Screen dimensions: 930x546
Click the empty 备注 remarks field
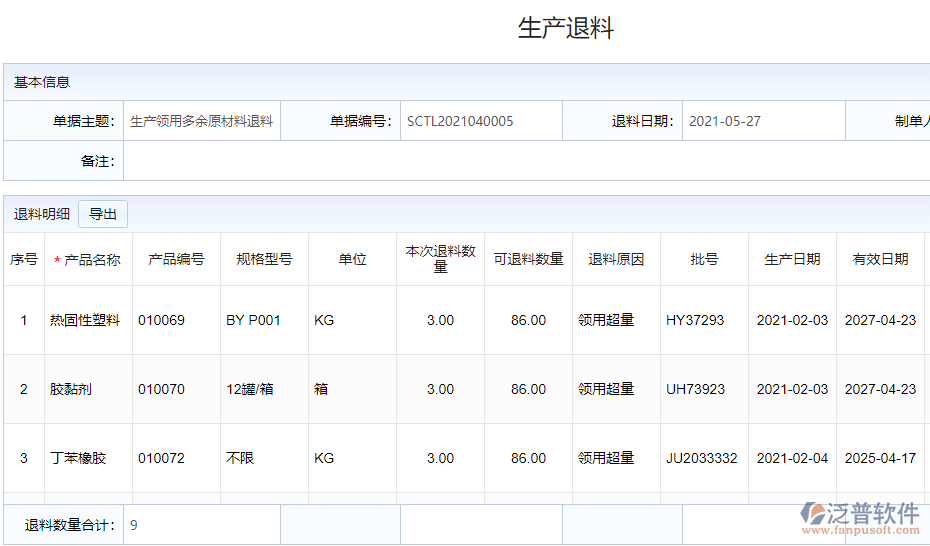pyautogui.click(x=525, y=161)
